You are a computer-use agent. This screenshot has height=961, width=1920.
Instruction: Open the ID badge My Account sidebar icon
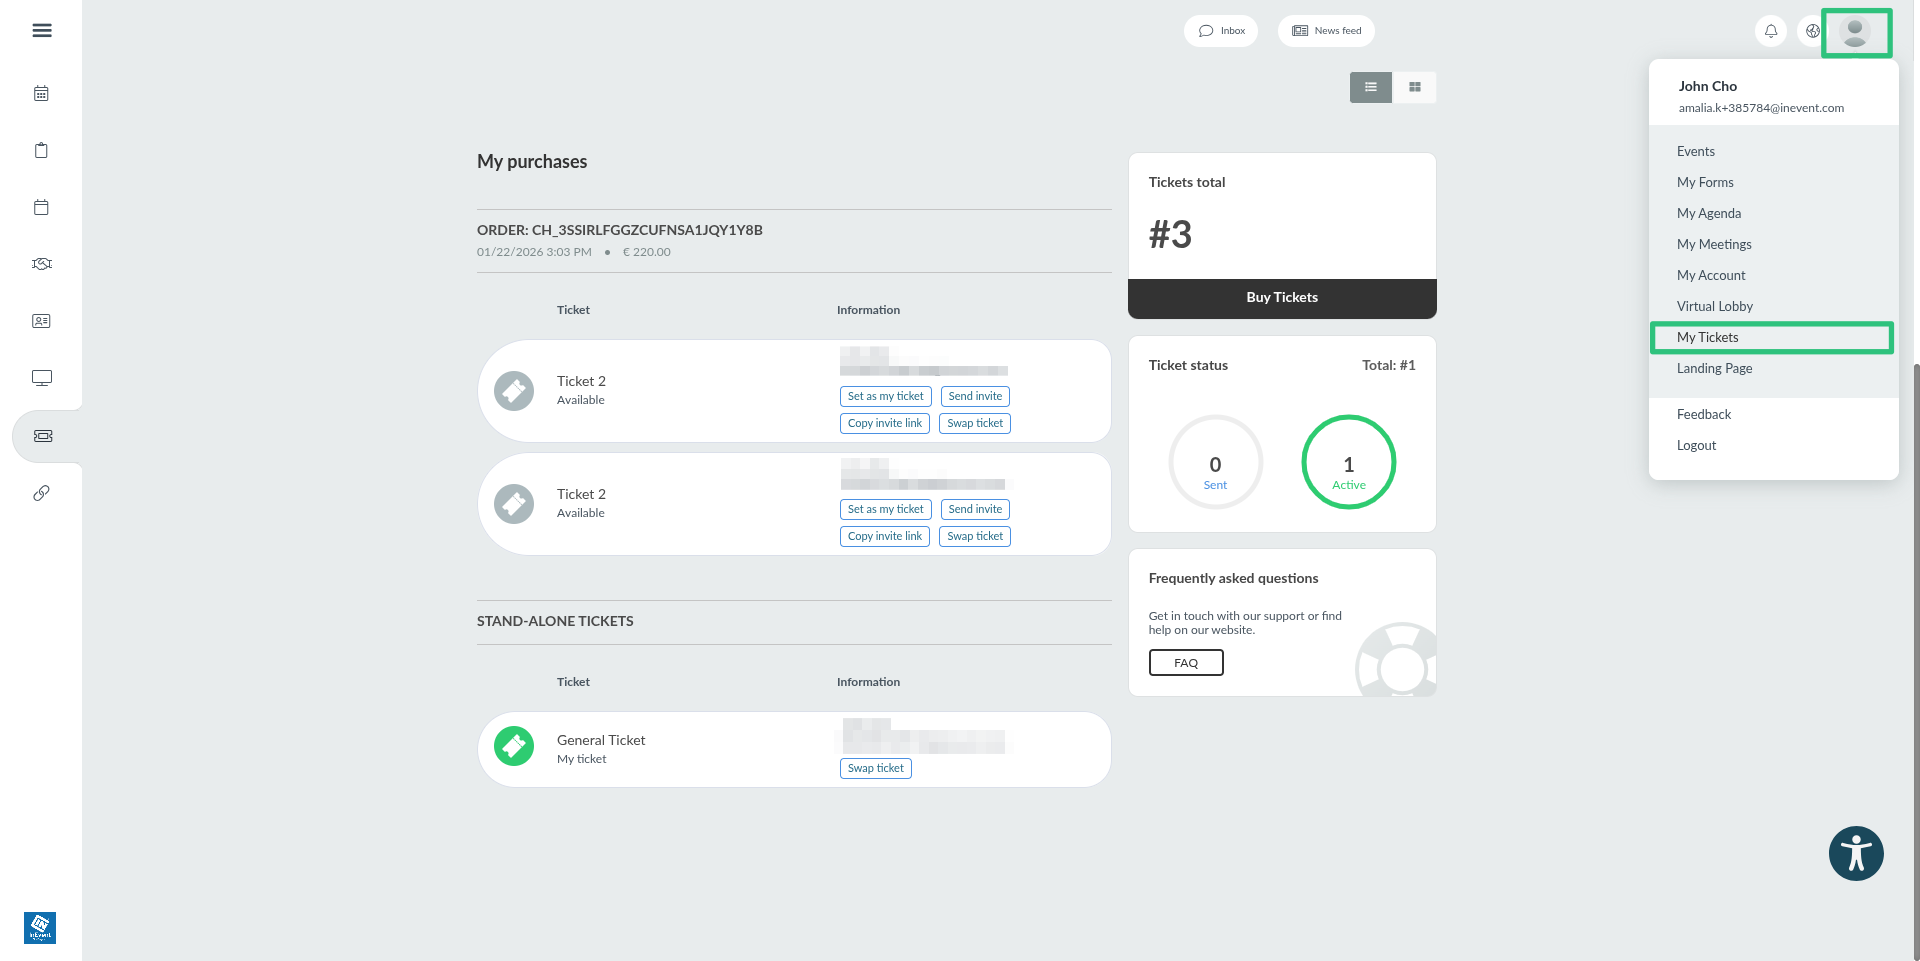[x=41, y=321]
